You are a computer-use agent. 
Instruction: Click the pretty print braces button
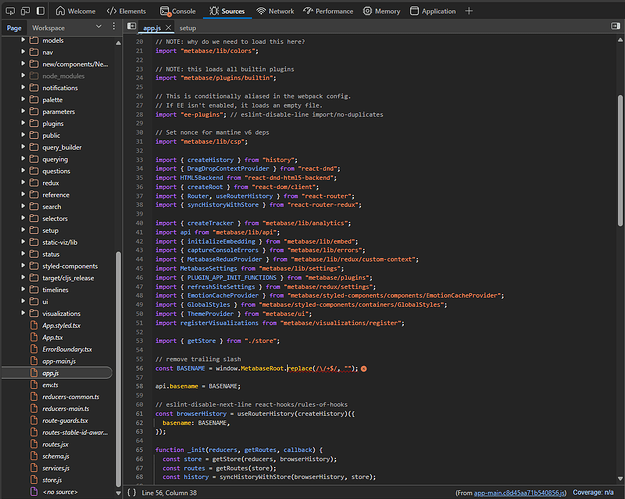(132, 493)
